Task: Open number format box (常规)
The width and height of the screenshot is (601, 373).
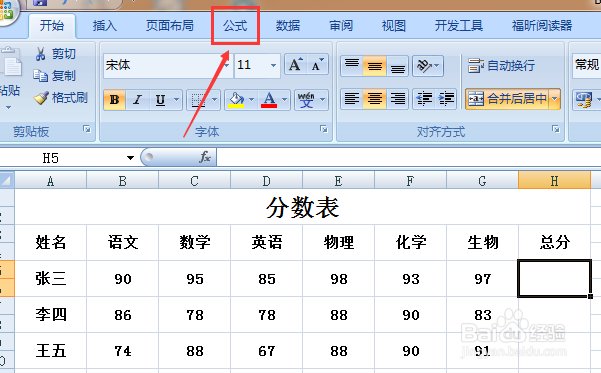Action: (586, 66)
